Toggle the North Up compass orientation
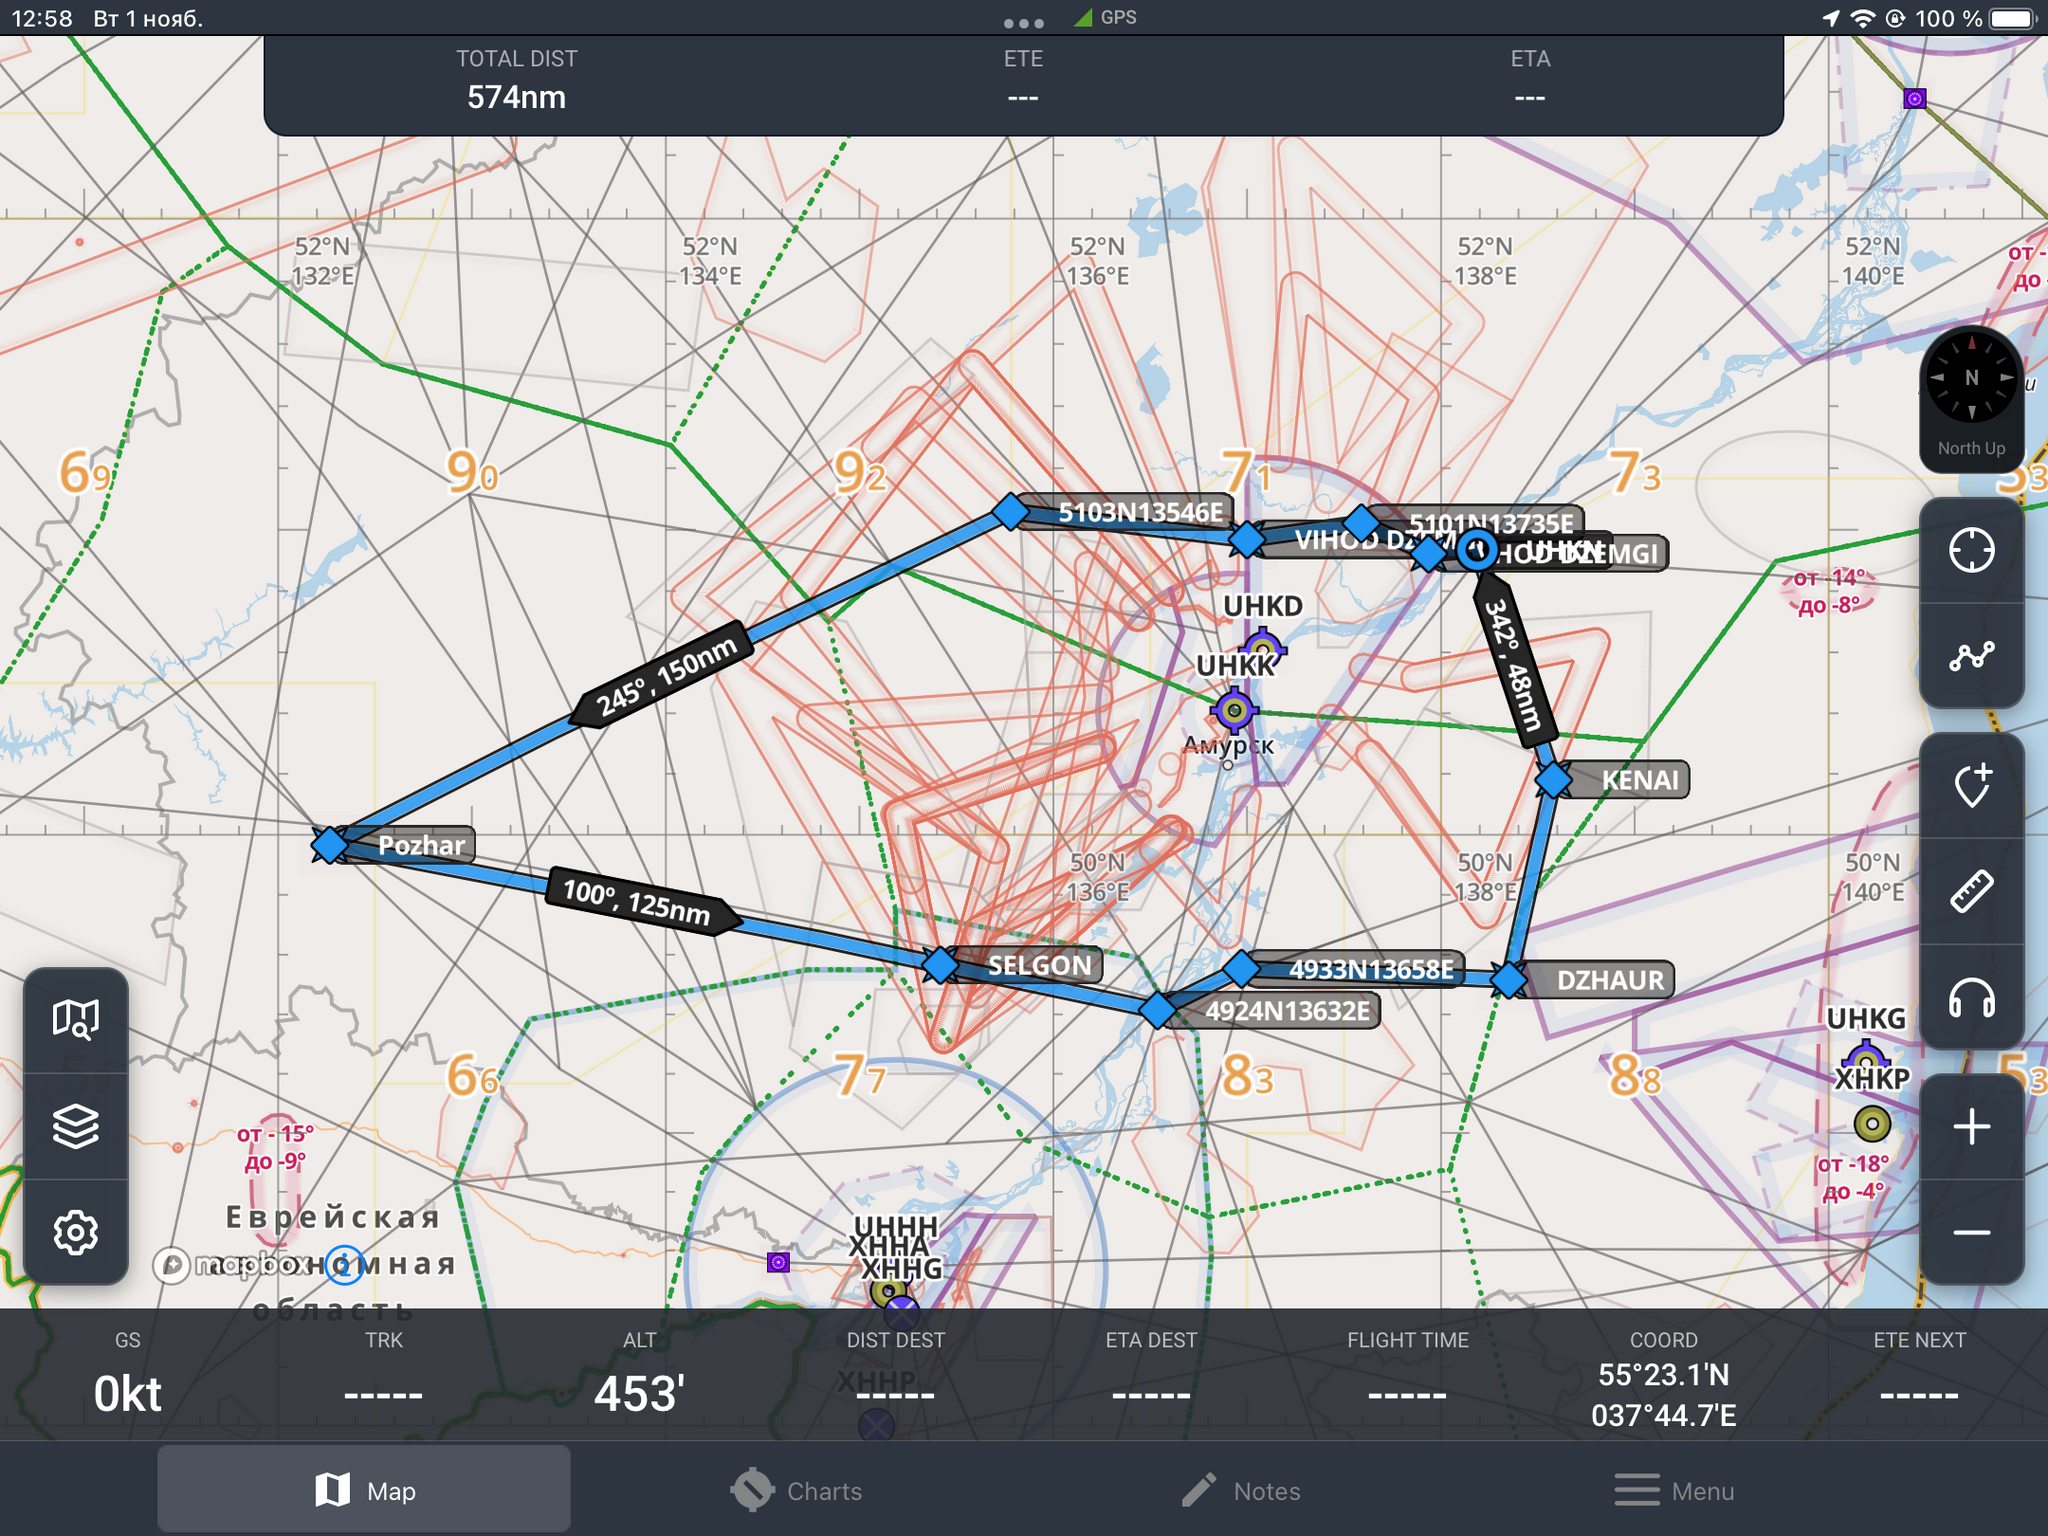The image size is (2048, 1536). pos(1971,397)
